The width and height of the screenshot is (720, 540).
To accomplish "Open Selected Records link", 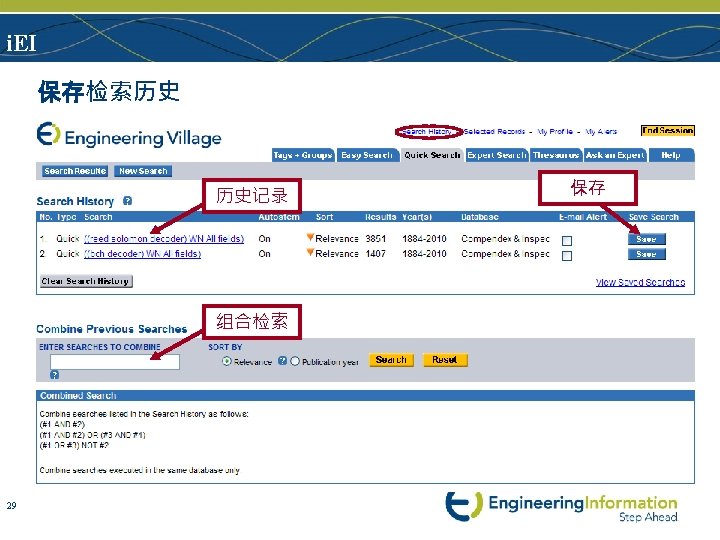I will [494, 132].
